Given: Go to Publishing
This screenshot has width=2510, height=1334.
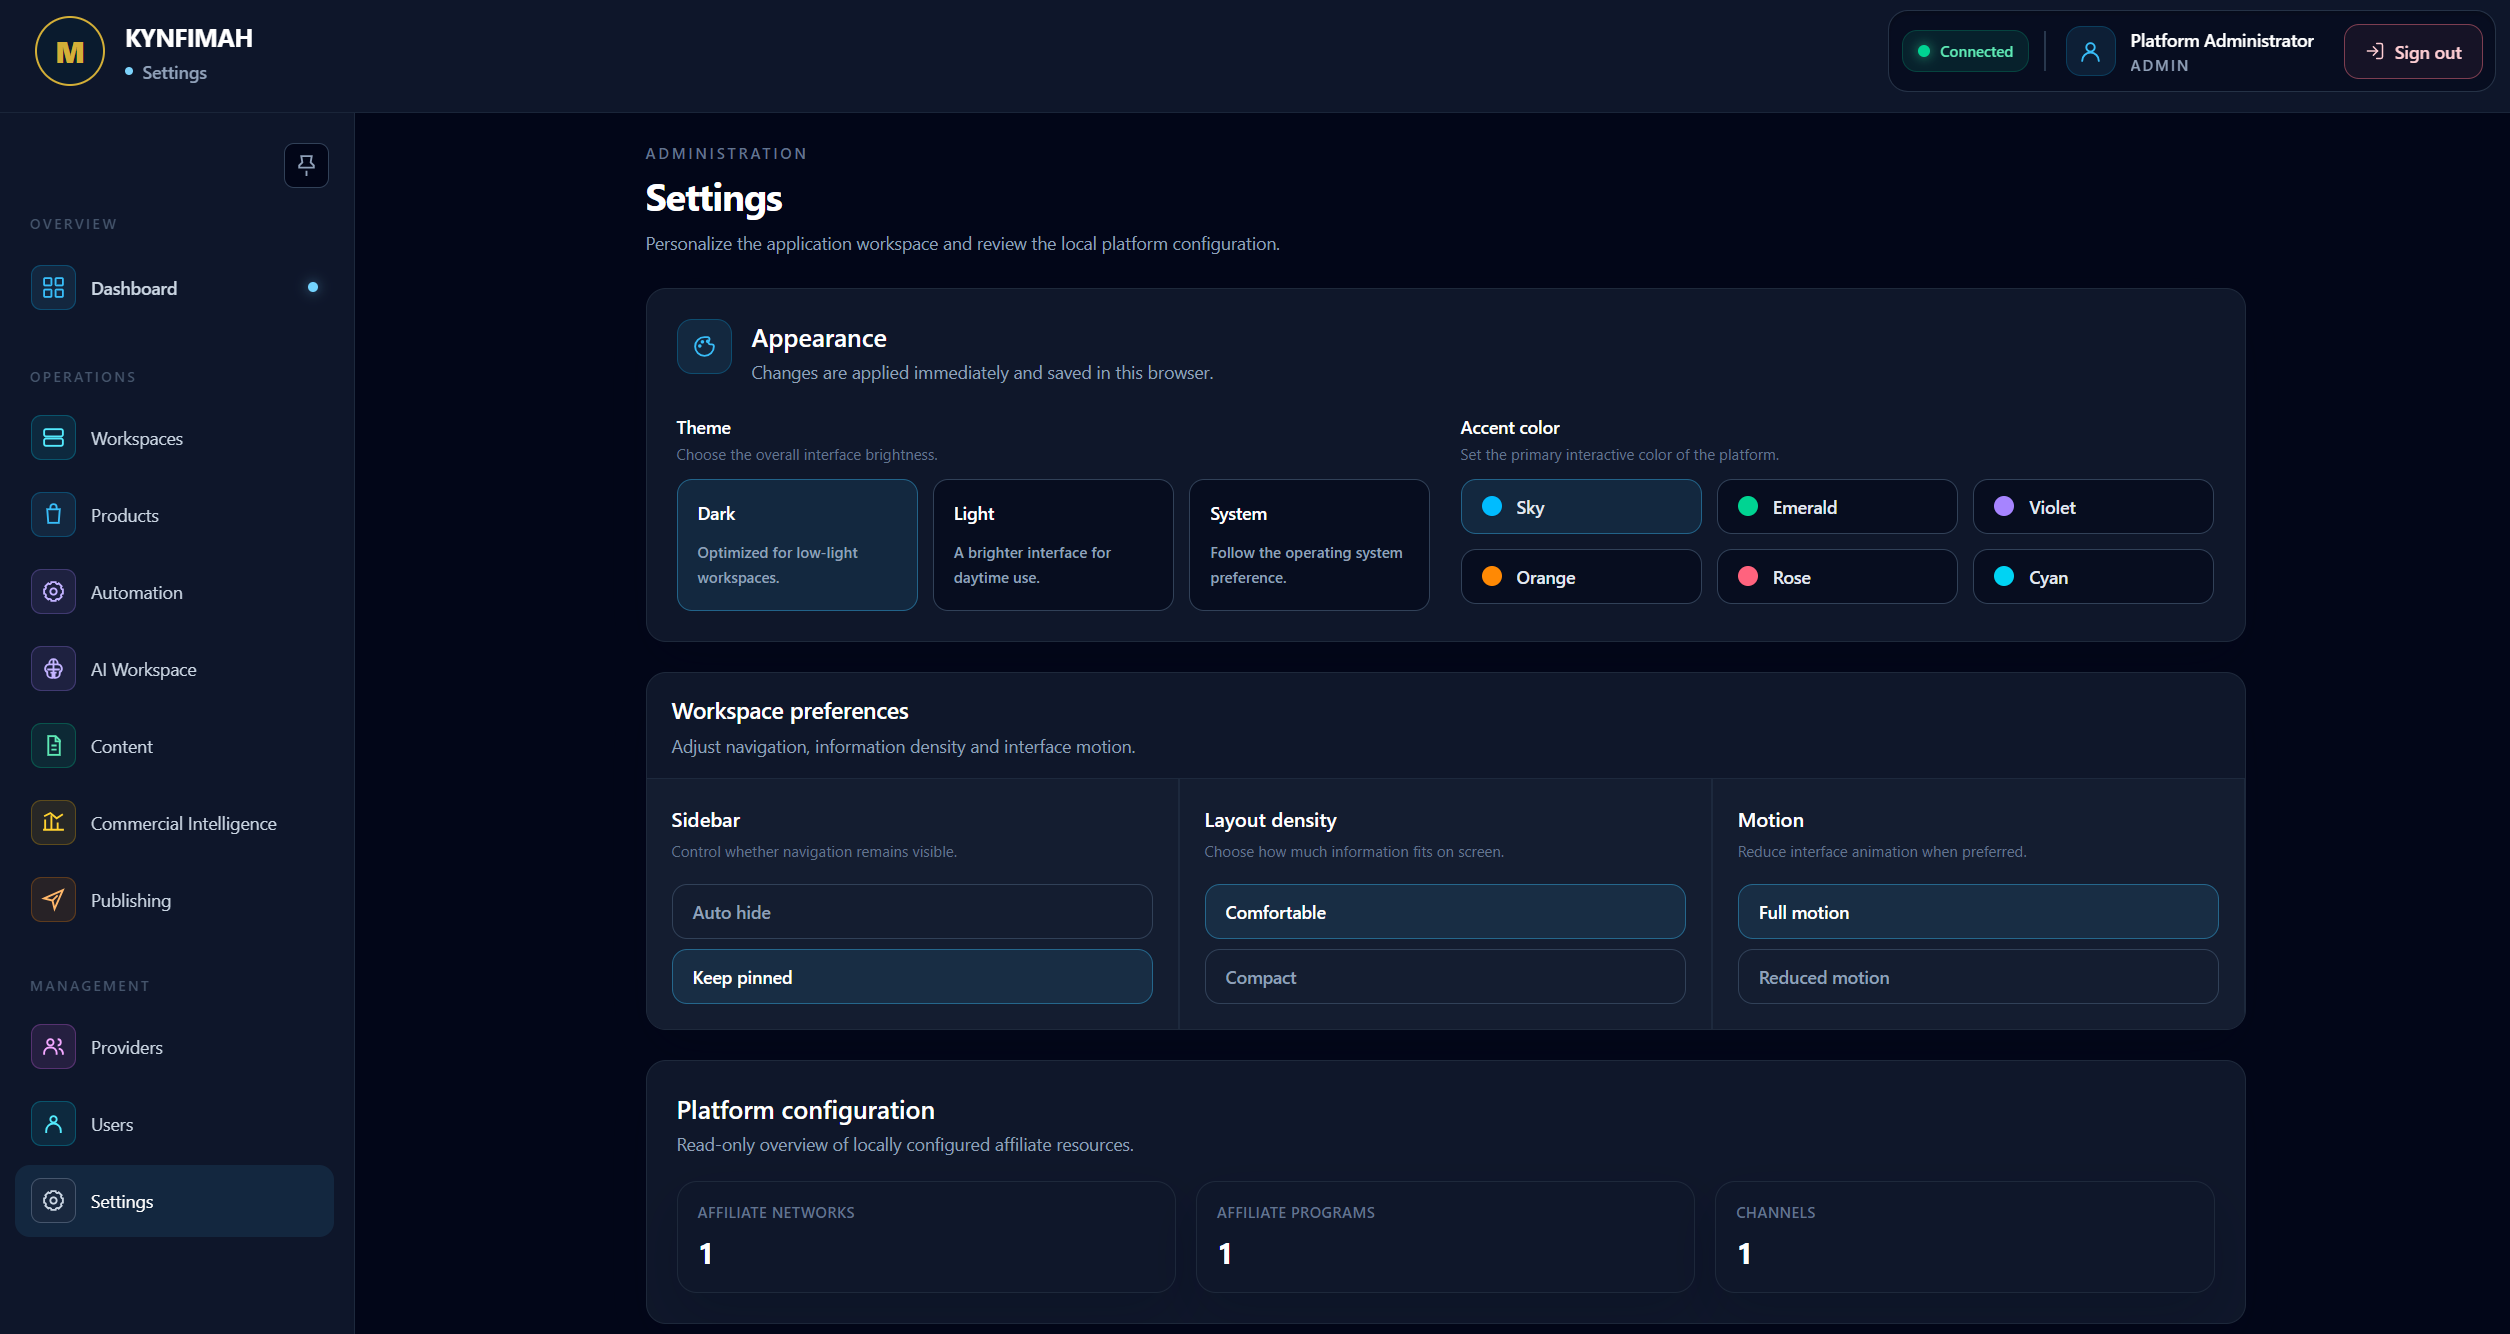Looking at the screenshot, I should point(175,900).
